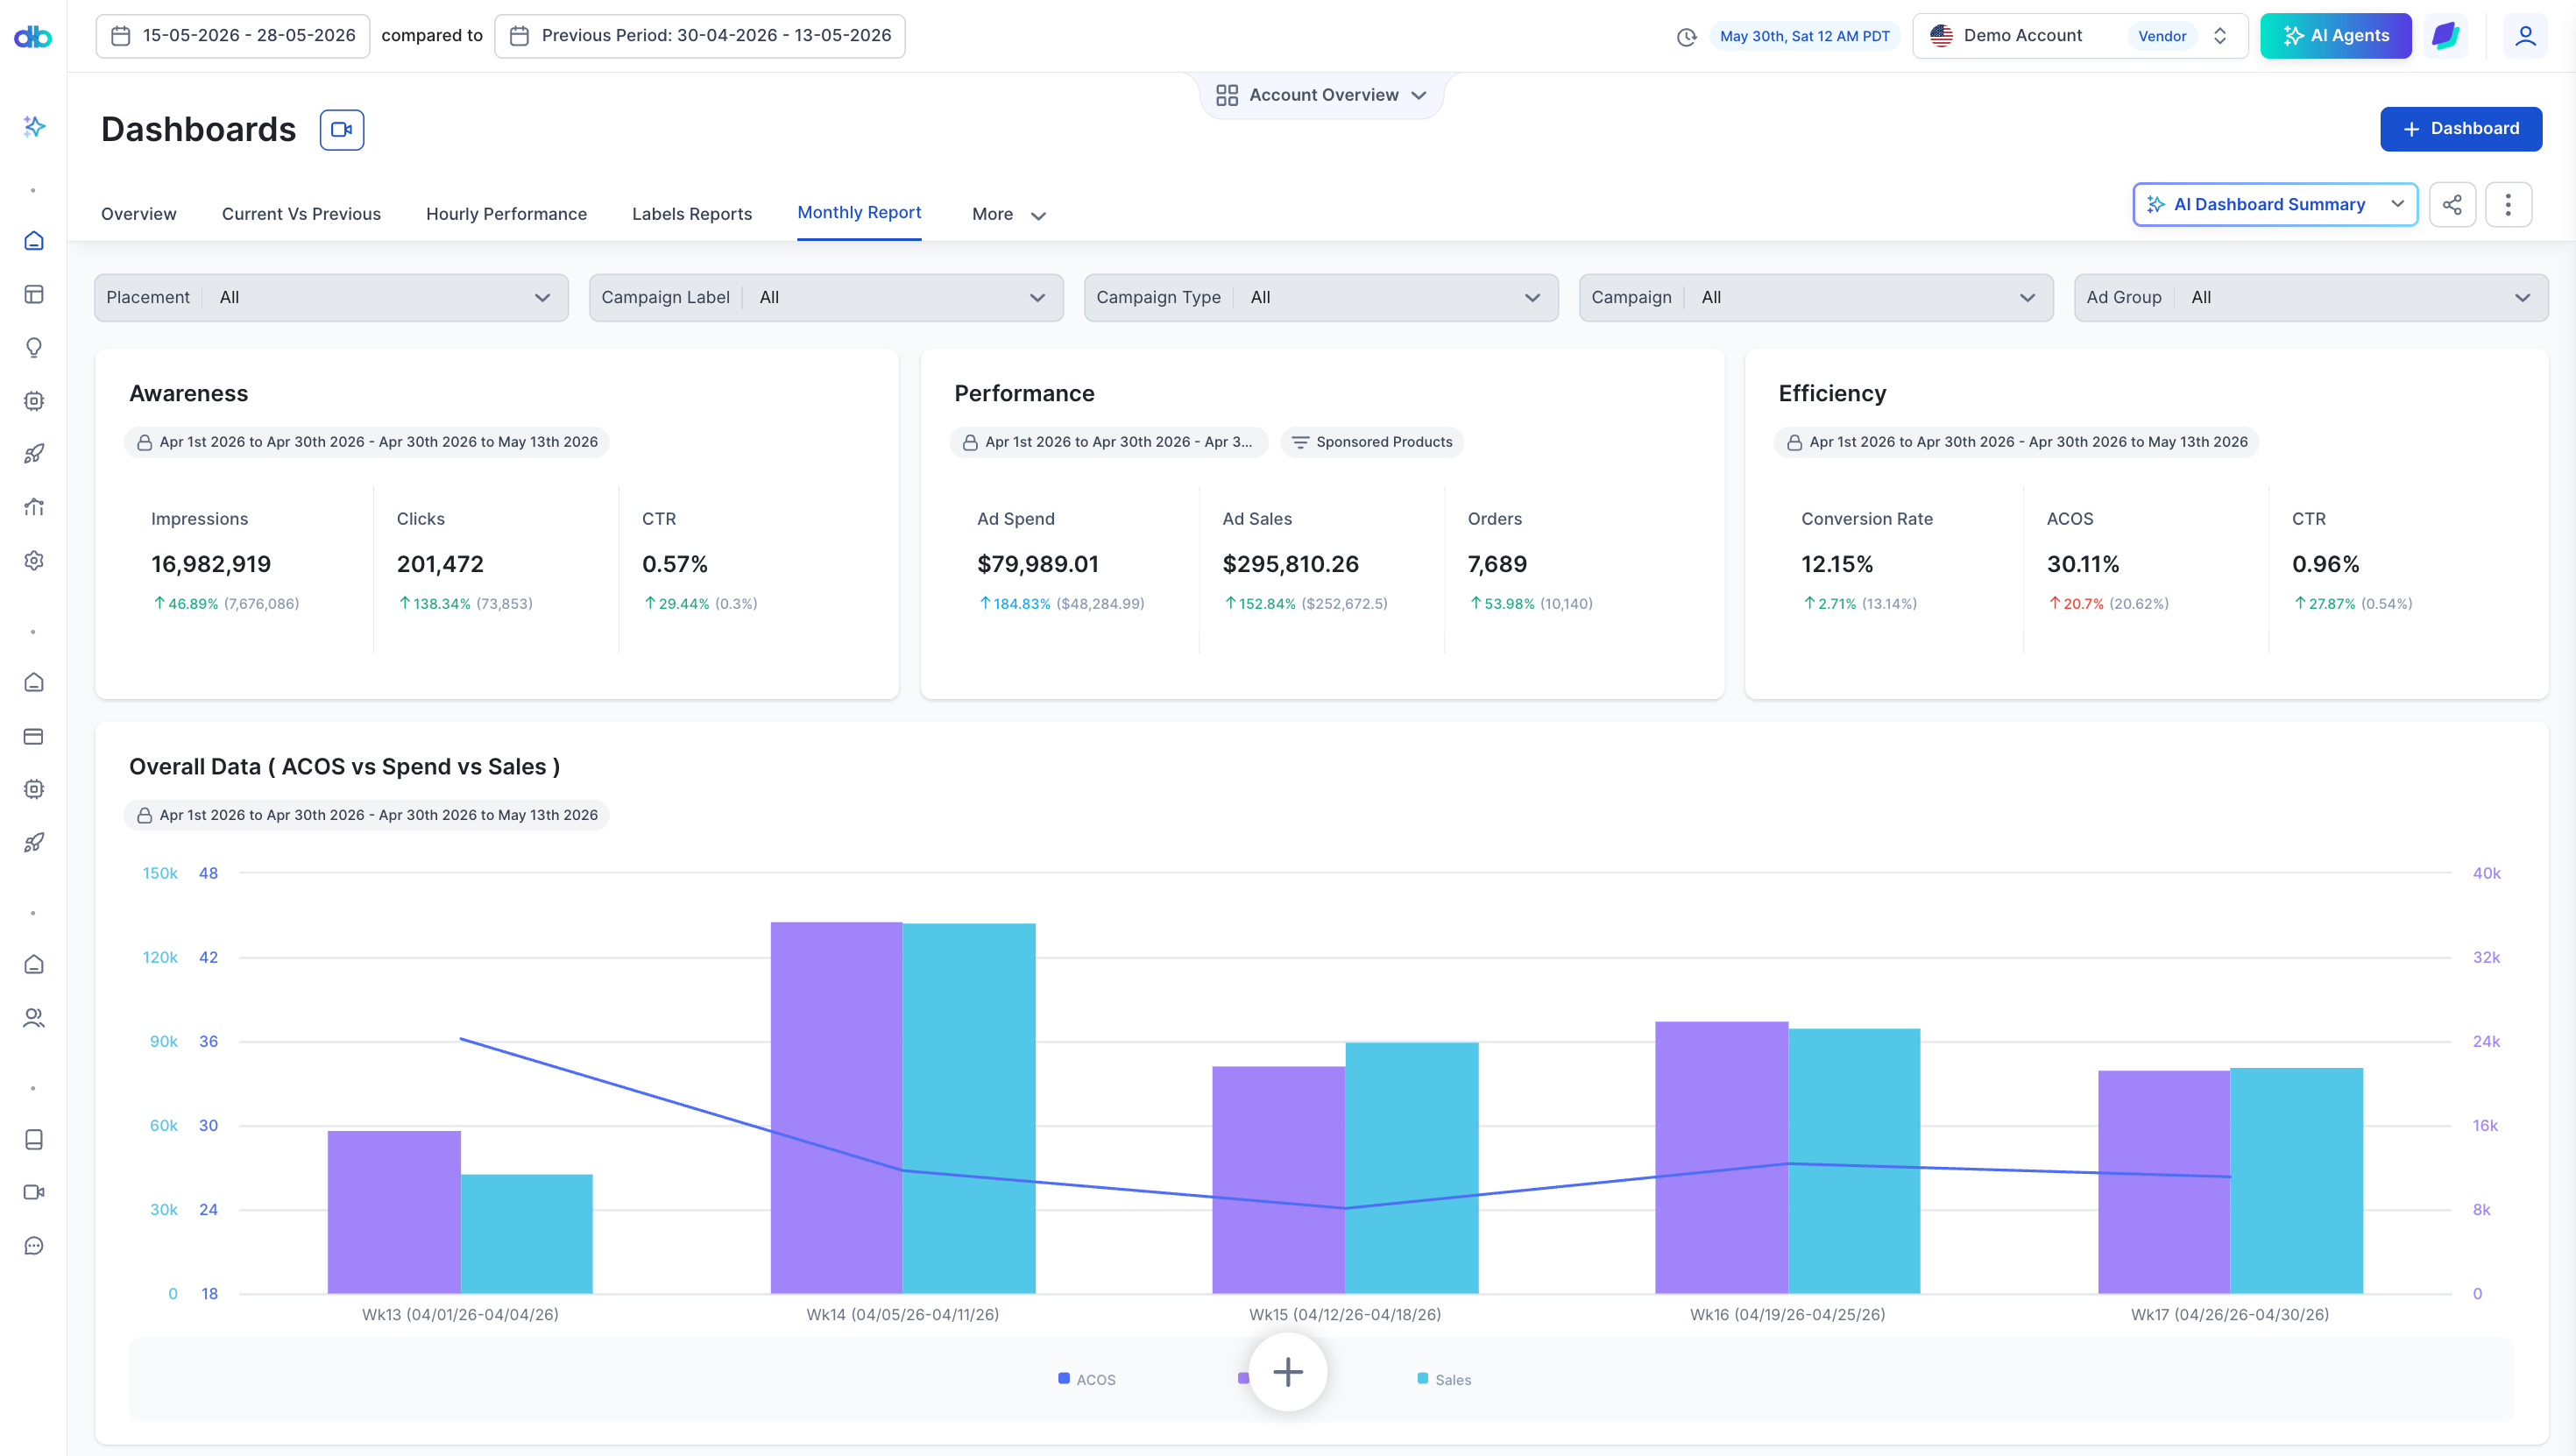Image resolution: width=2576 pixels, height=1456 pixels.
Task: Toggle Sales series in chart legend
Action: click(x=1445, y=1379)
